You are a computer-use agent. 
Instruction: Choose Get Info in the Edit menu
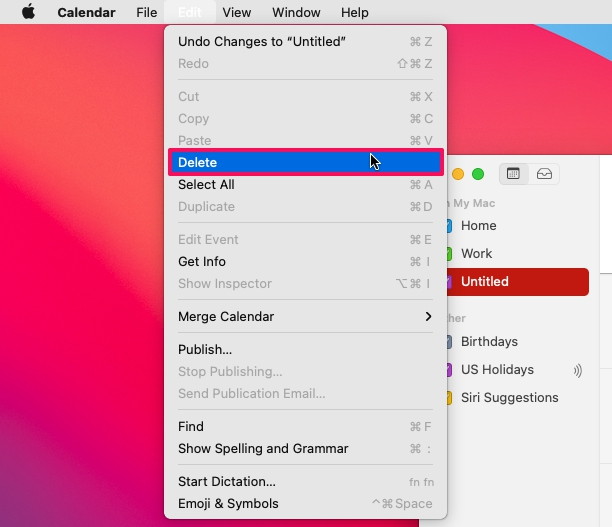point(306,261)
